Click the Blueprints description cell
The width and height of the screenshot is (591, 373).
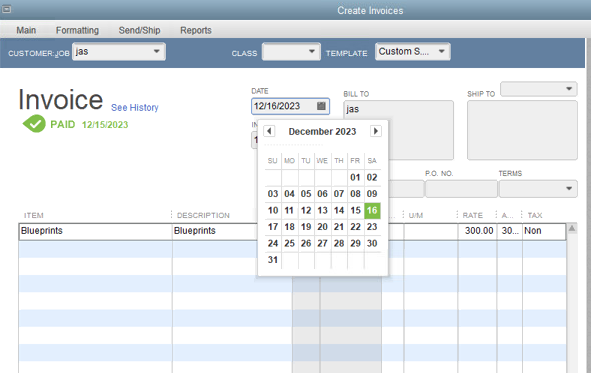point(215,231)
